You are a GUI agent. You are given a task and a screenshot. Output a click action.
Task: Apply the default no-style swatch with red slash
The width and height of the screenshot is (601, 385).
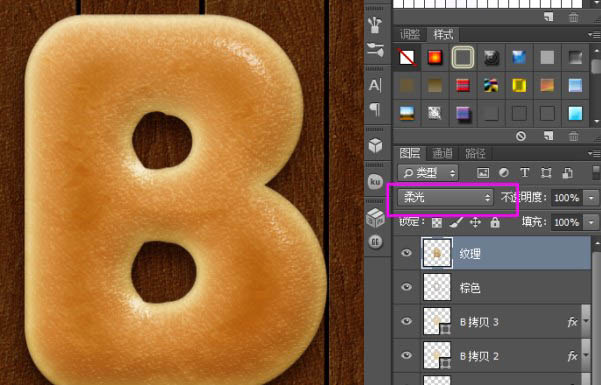(407, 58)
